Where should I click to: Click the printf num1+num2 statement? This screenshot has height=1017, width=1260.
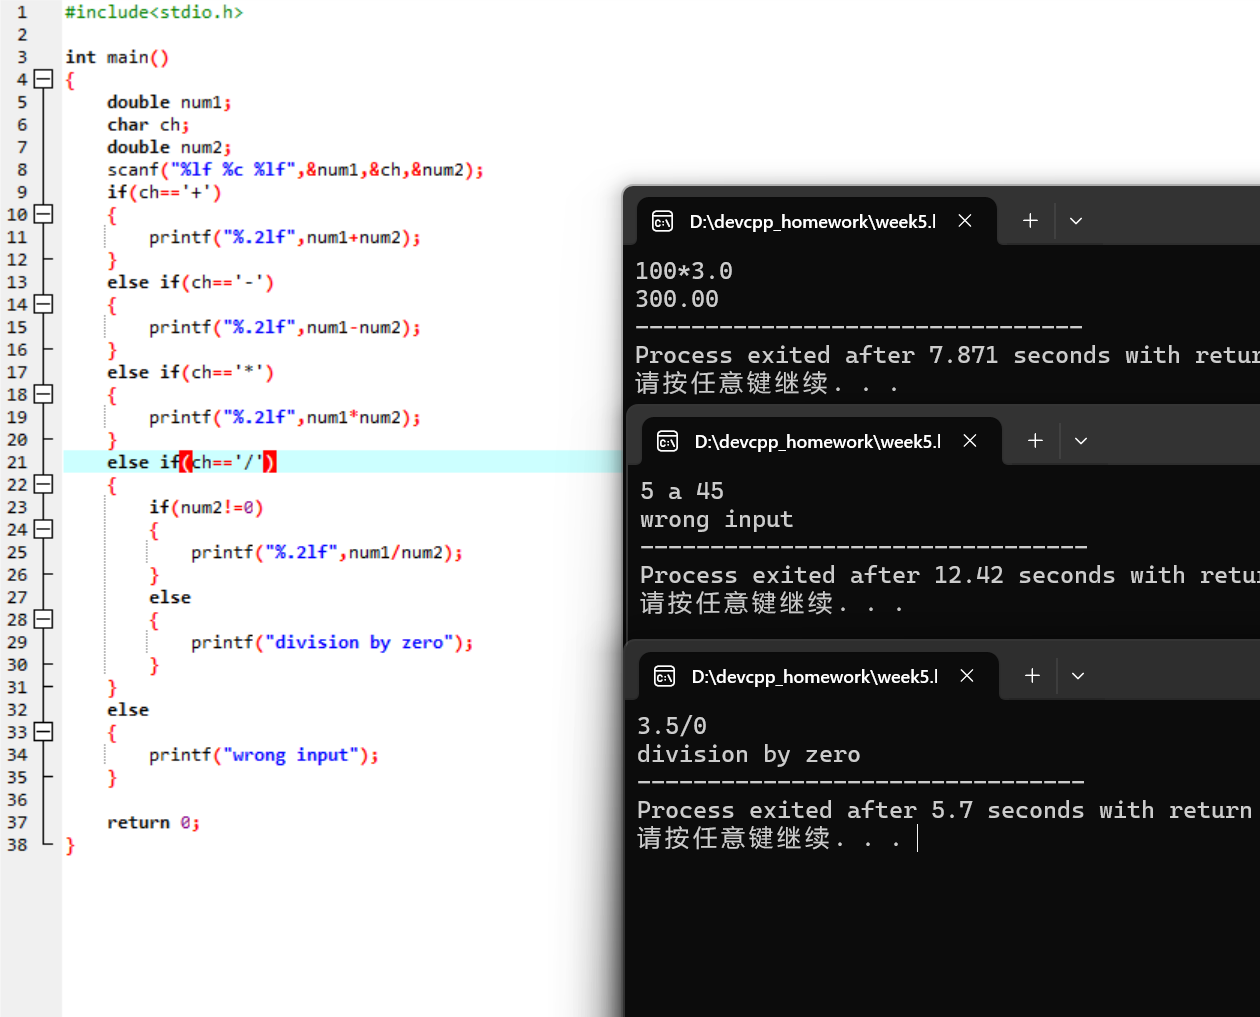(285, 237)
